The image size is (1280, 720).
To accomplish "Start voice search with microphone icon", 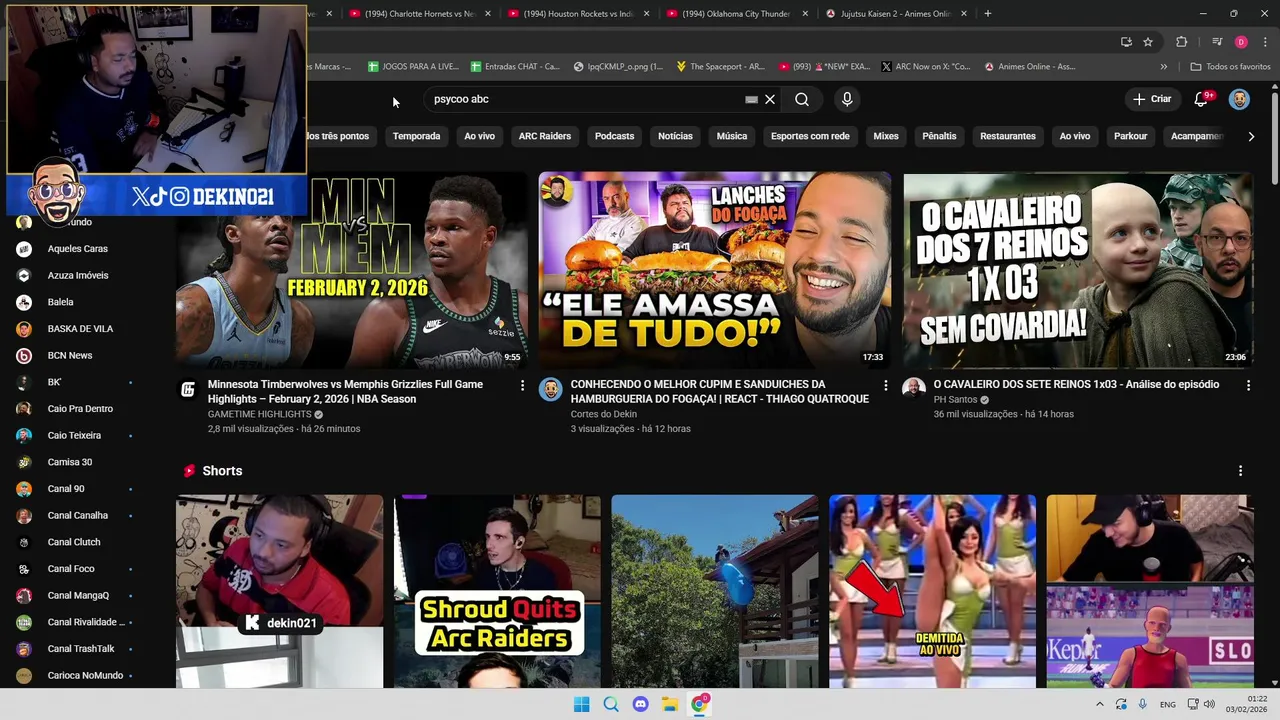I will pyautogui.click(x=847, y=99).
